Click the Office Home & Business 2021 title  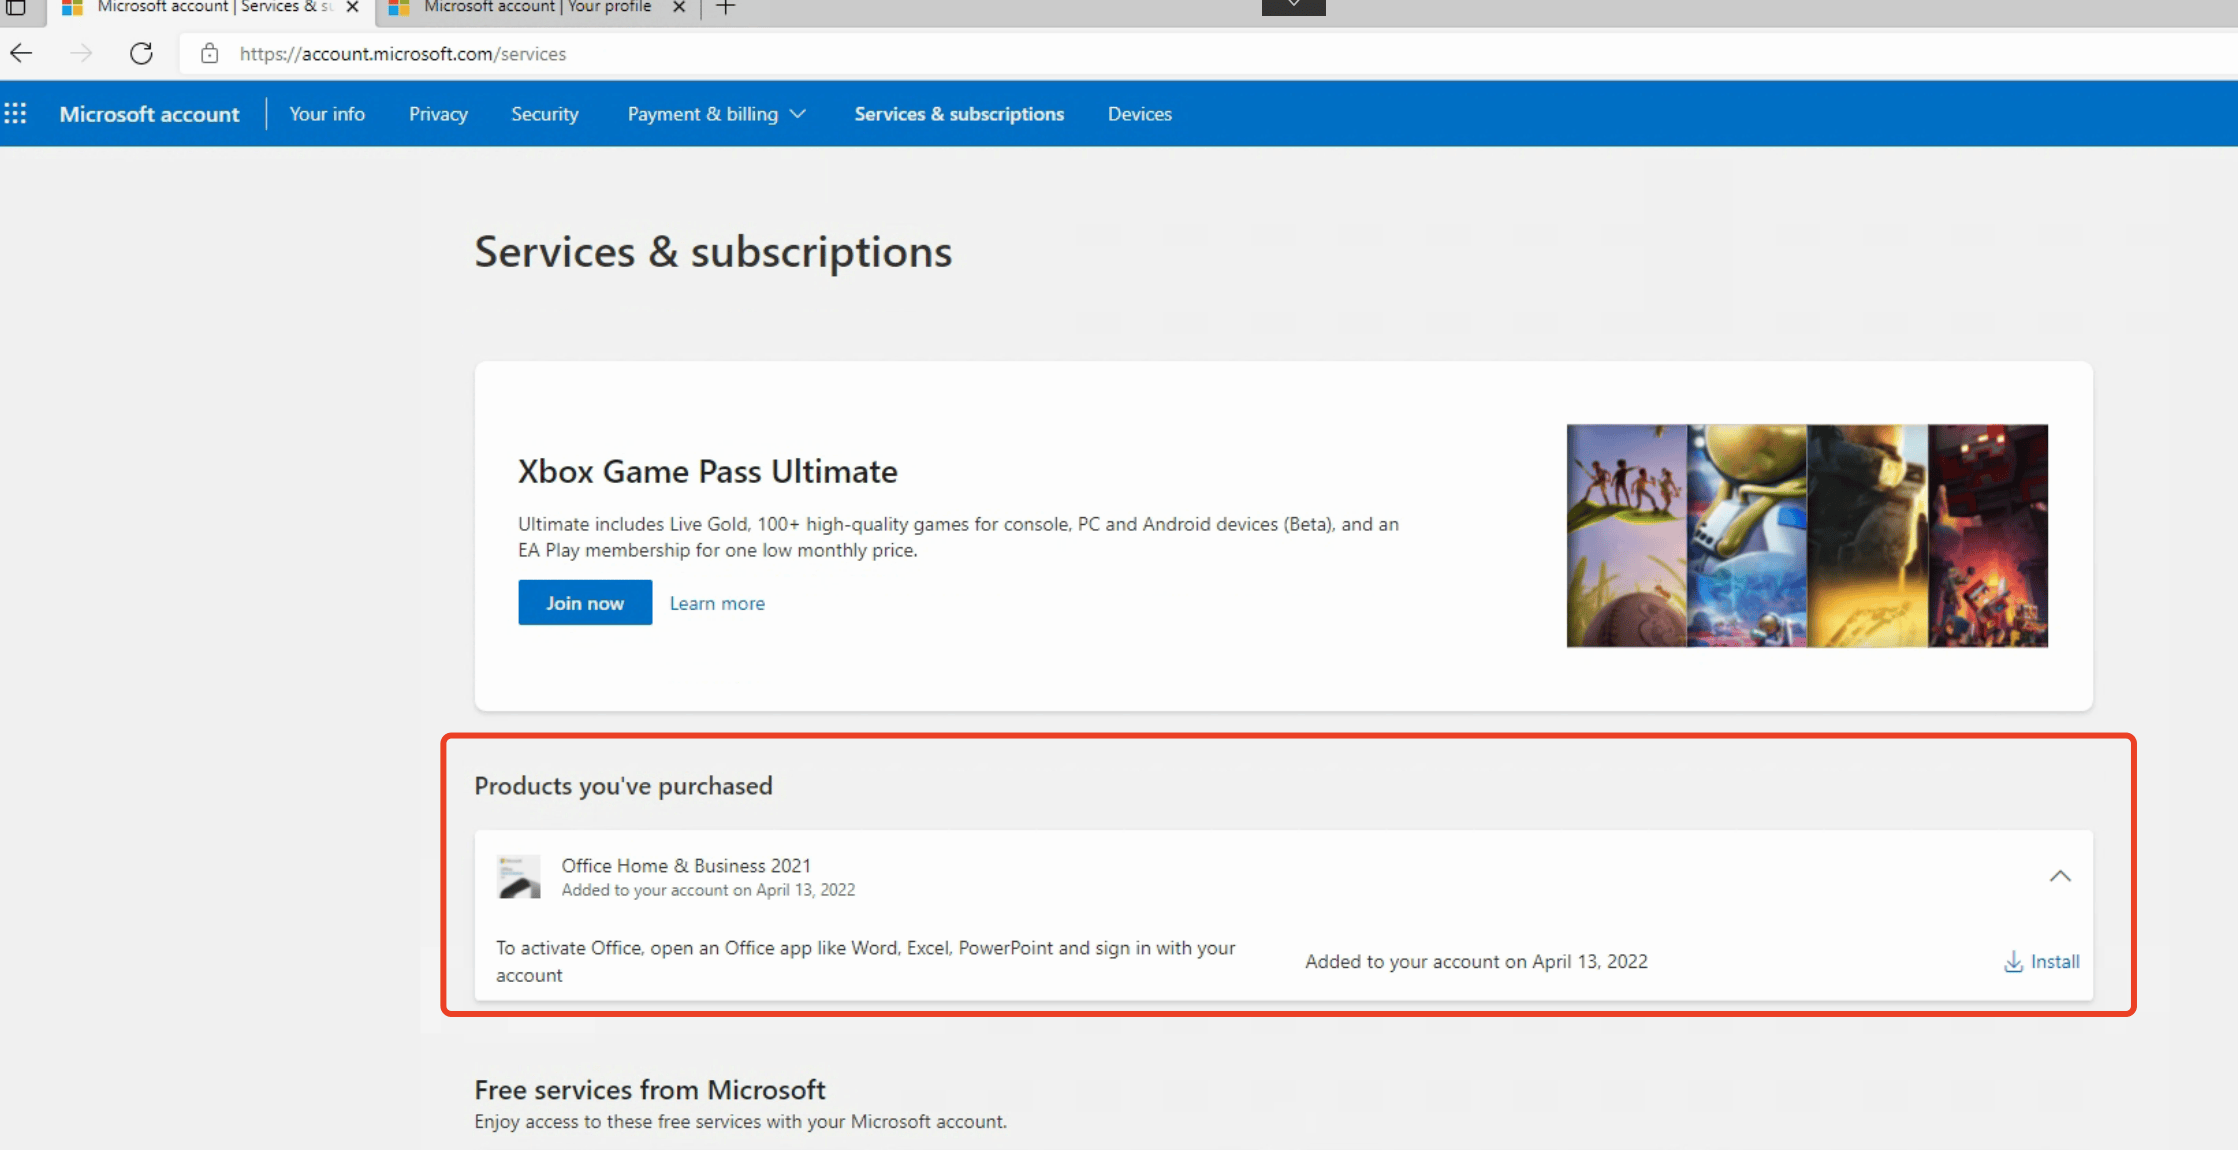pos(686,865)
